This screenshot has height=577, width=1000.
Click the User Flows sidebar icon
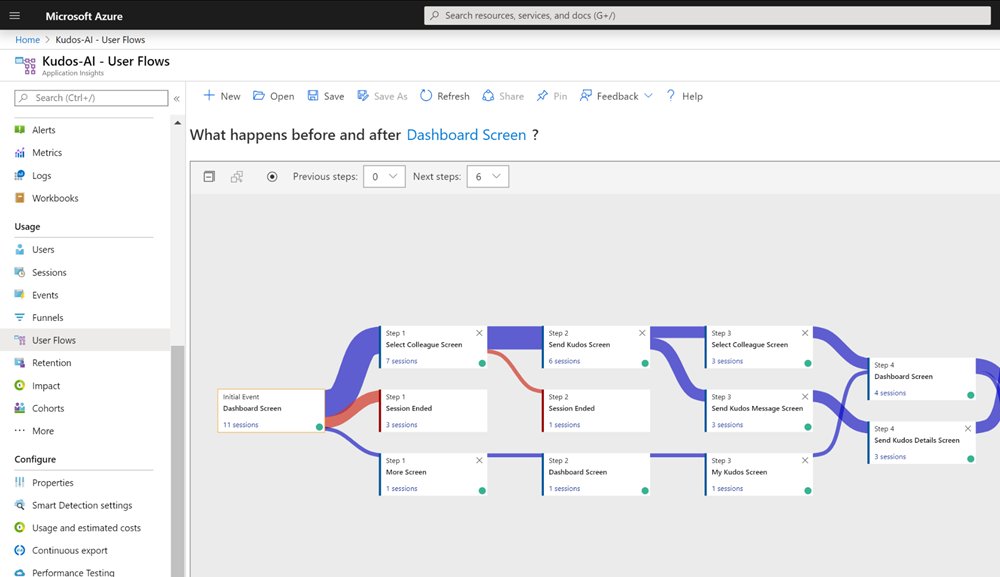coord(20,340)
